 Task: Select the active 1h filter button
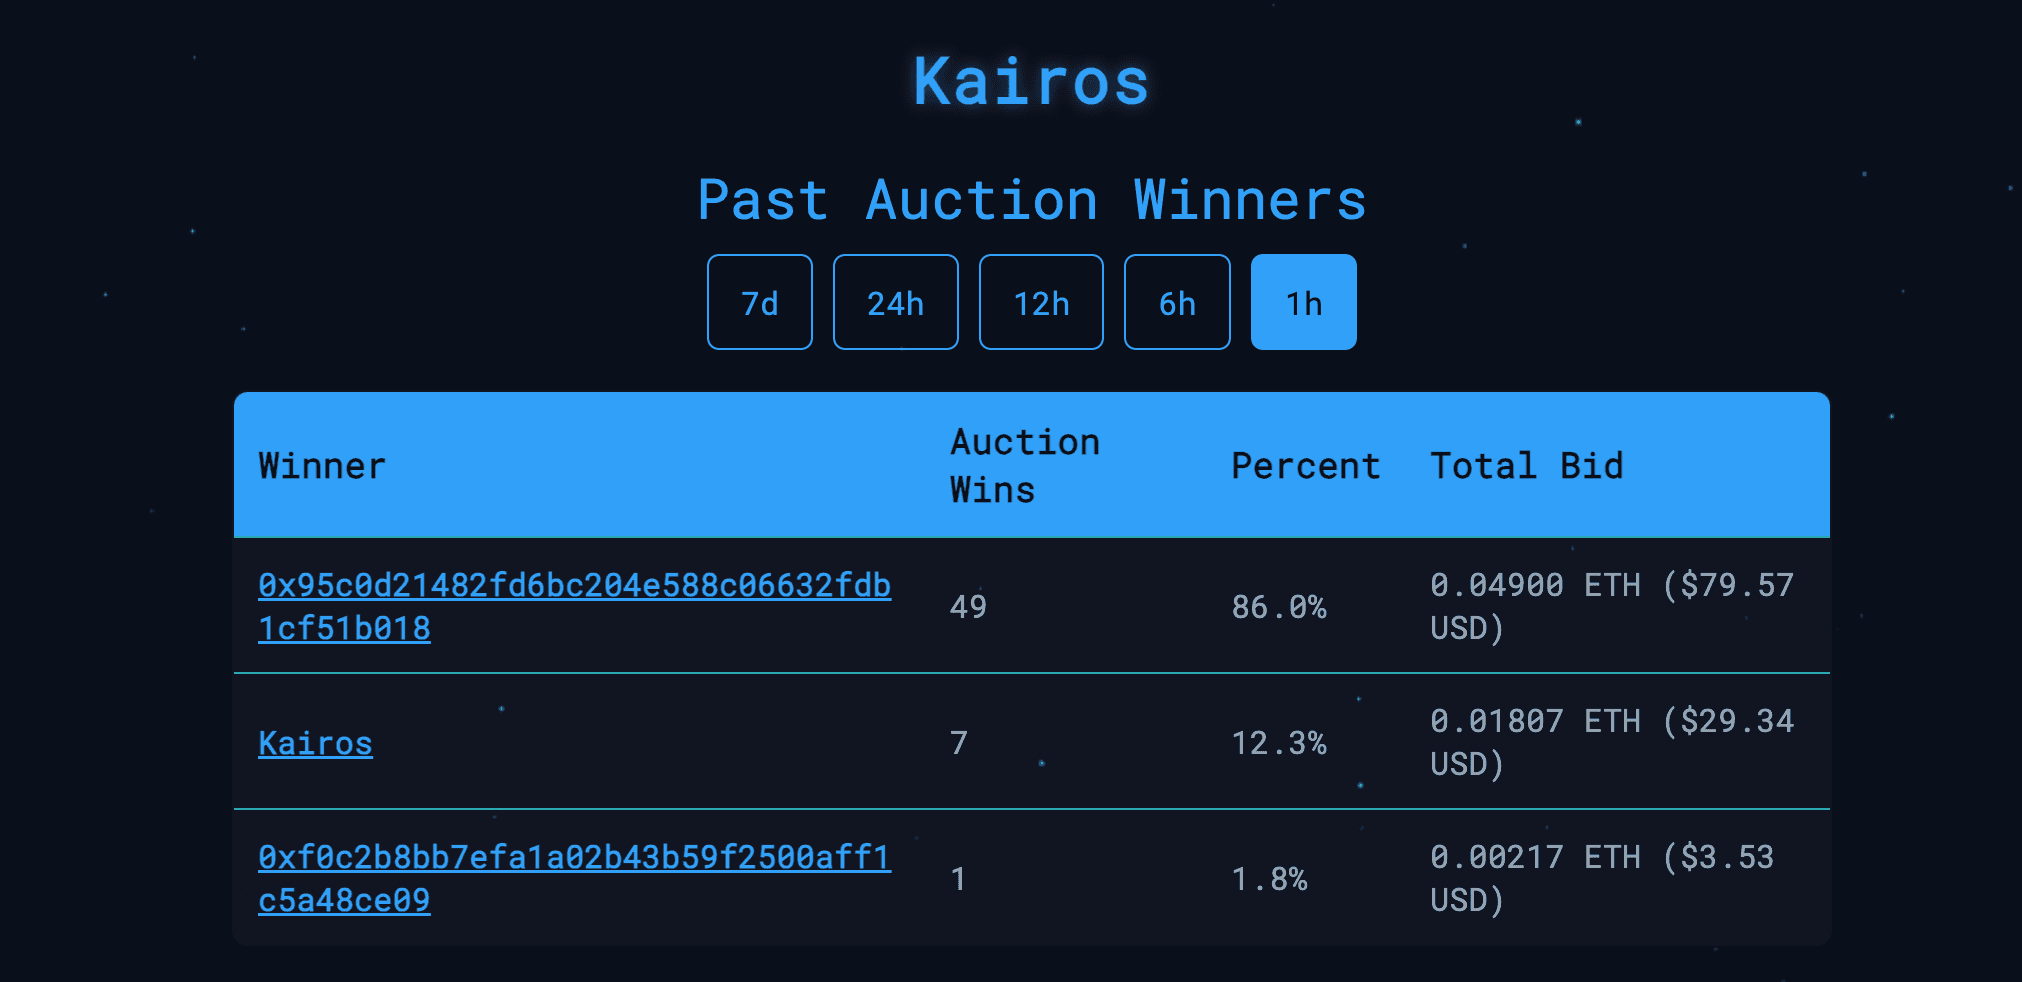(1303, 302)
